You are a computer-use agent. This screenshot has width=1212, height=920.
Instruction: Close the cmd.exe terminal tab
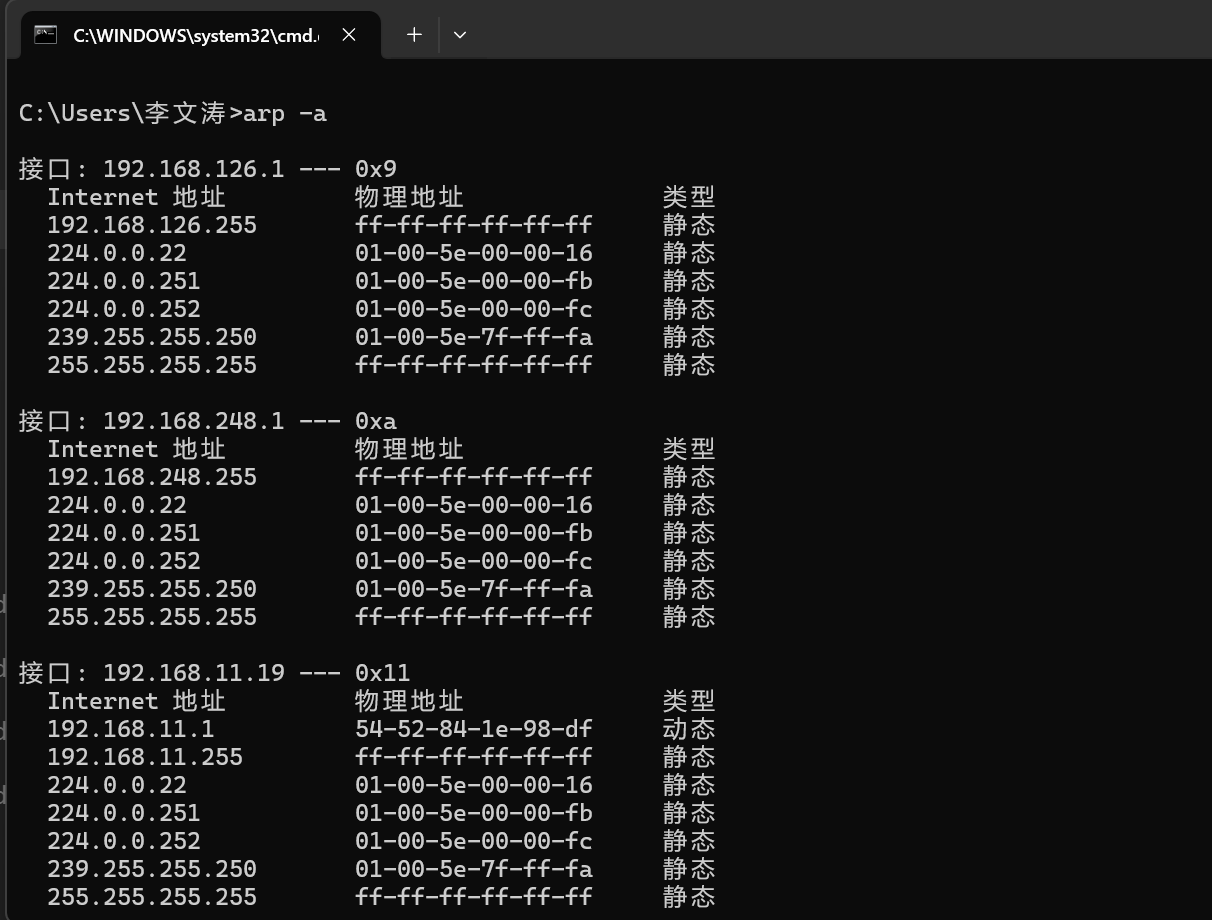click(349, 35)
